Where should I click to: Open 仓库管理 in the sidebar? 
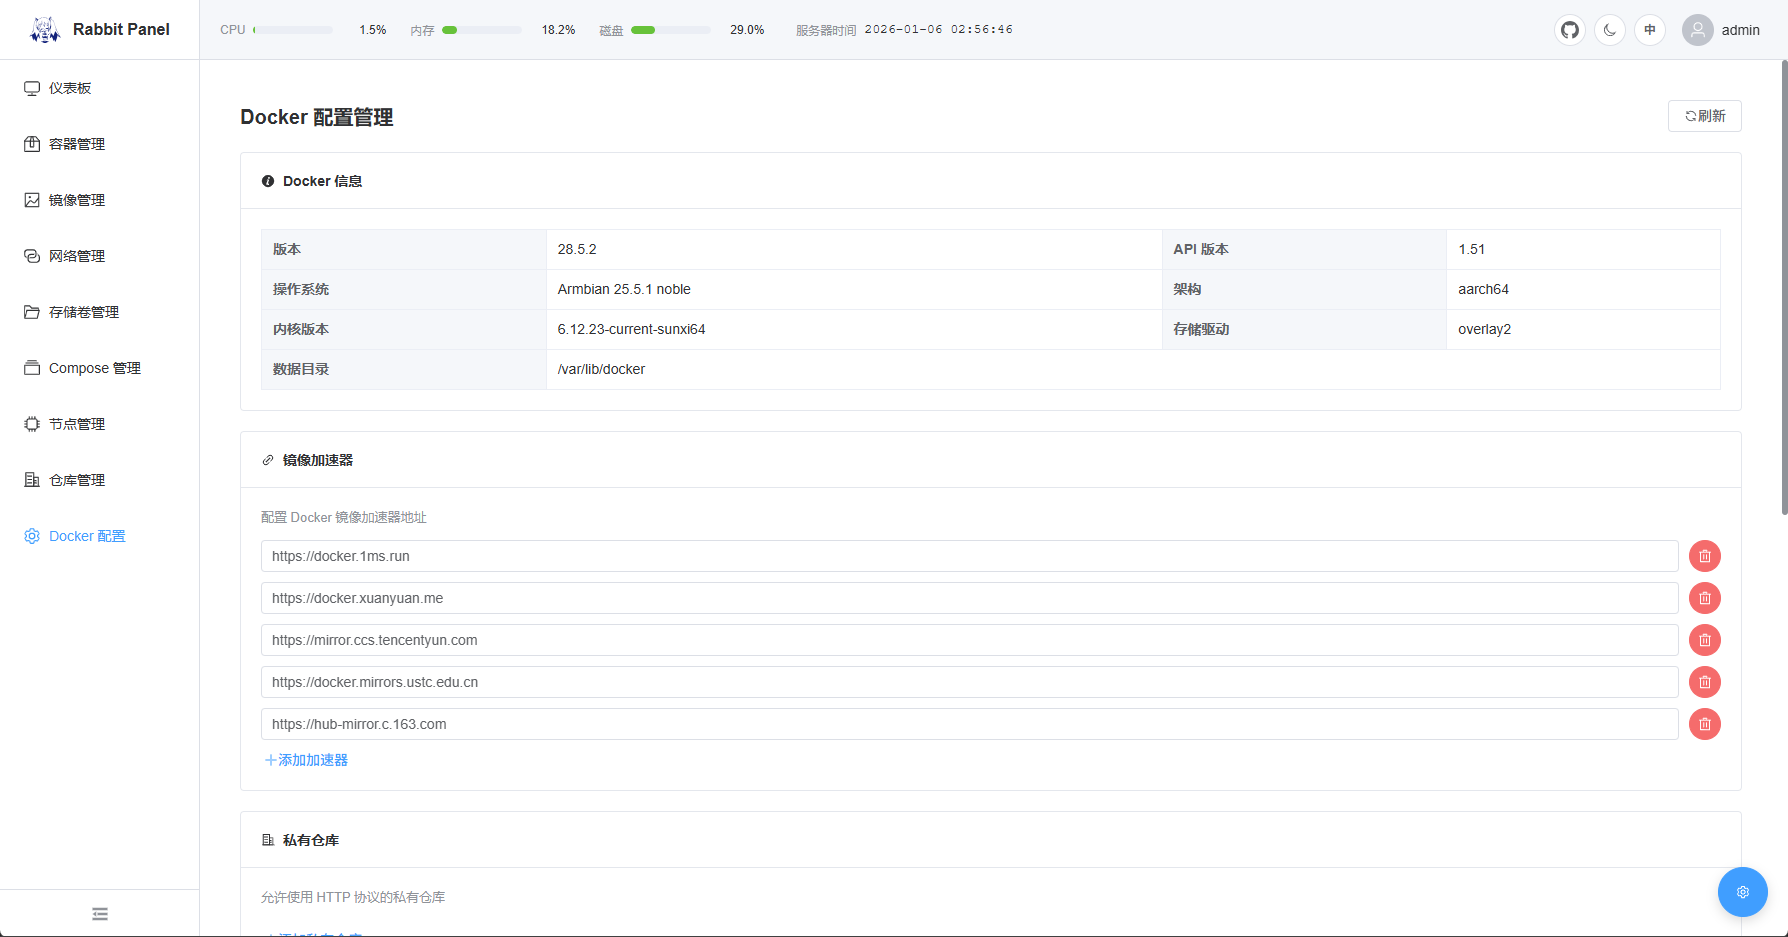100,480
